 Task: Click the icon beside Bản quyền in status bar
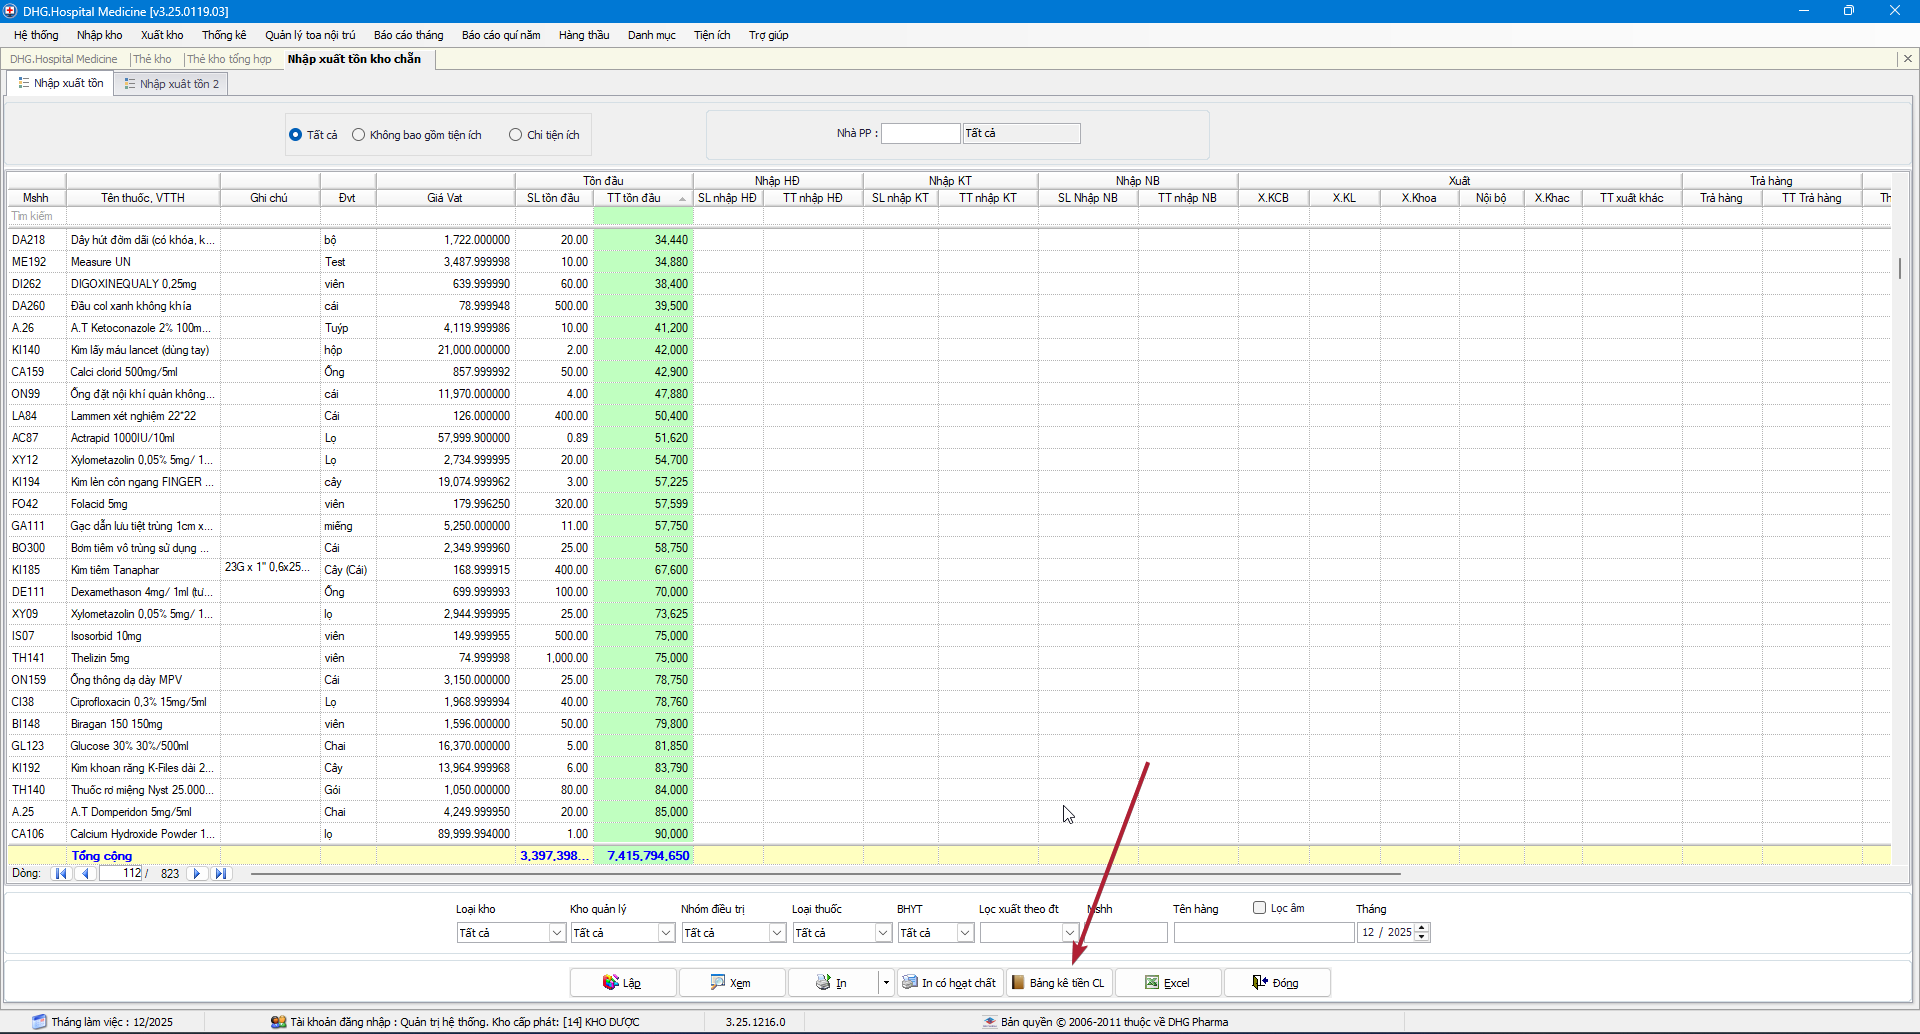[x=990, y=1022]
